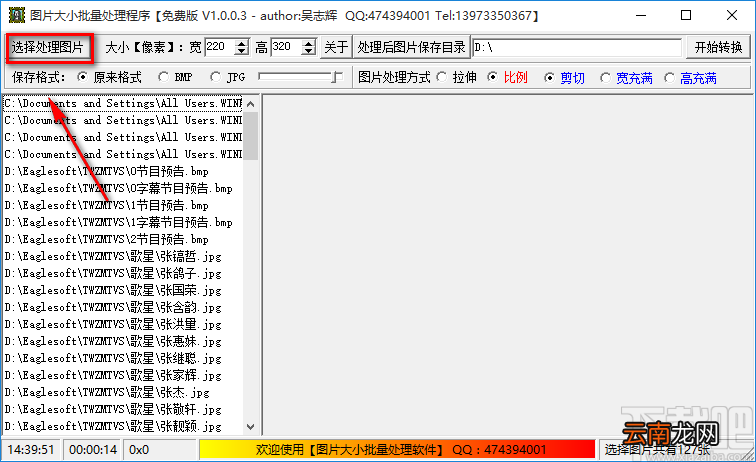Select the 张敬轩.jpg list entry

[x=123, y=409]
